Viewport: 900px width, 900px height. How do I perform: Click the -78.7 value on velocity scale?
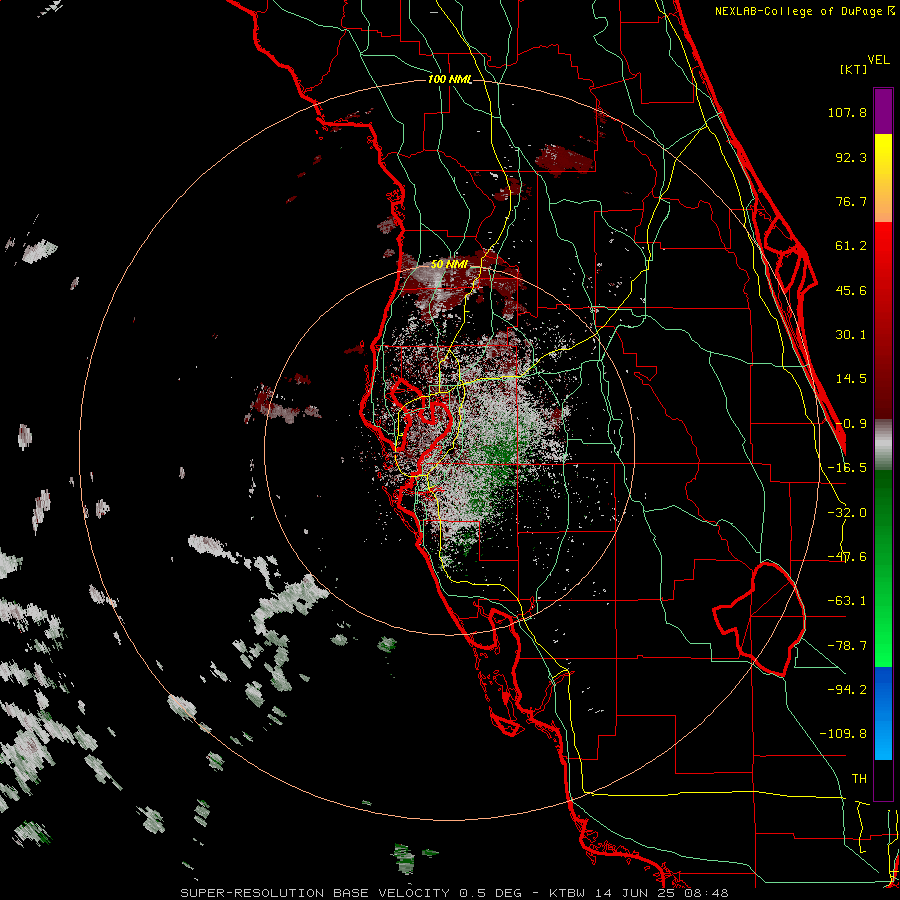click(847, 646)
